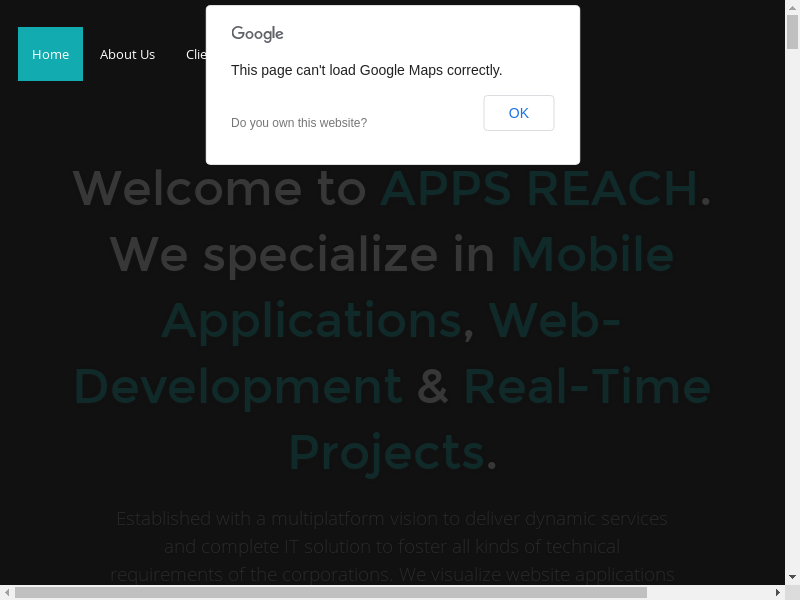Click the horizontal scrollbar thumb

pyautogui.click(x=330, y=592)
